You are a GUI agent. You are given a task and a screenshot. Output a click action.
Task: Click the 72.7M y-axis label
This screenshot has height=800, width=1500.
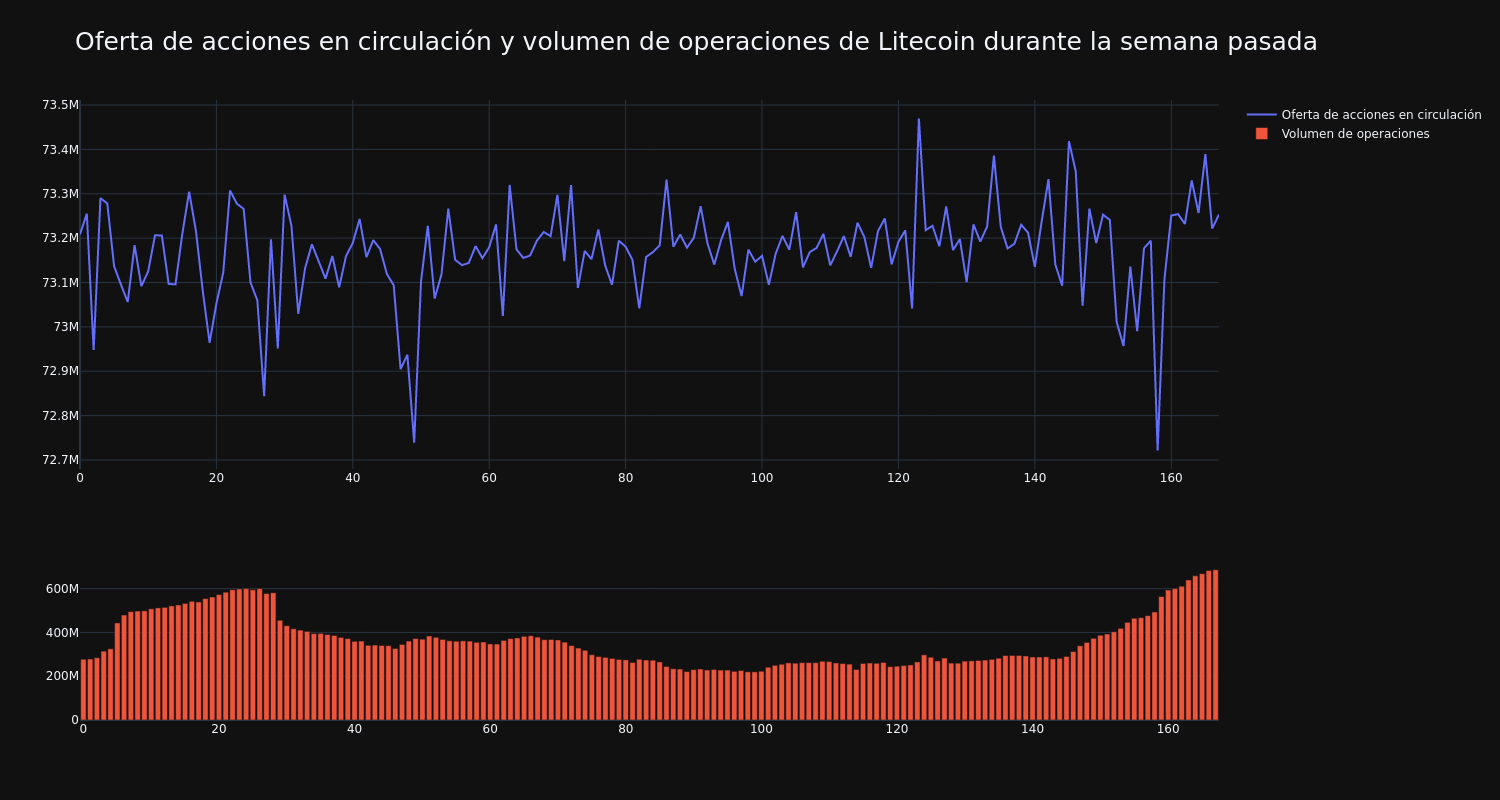[60, 460]
